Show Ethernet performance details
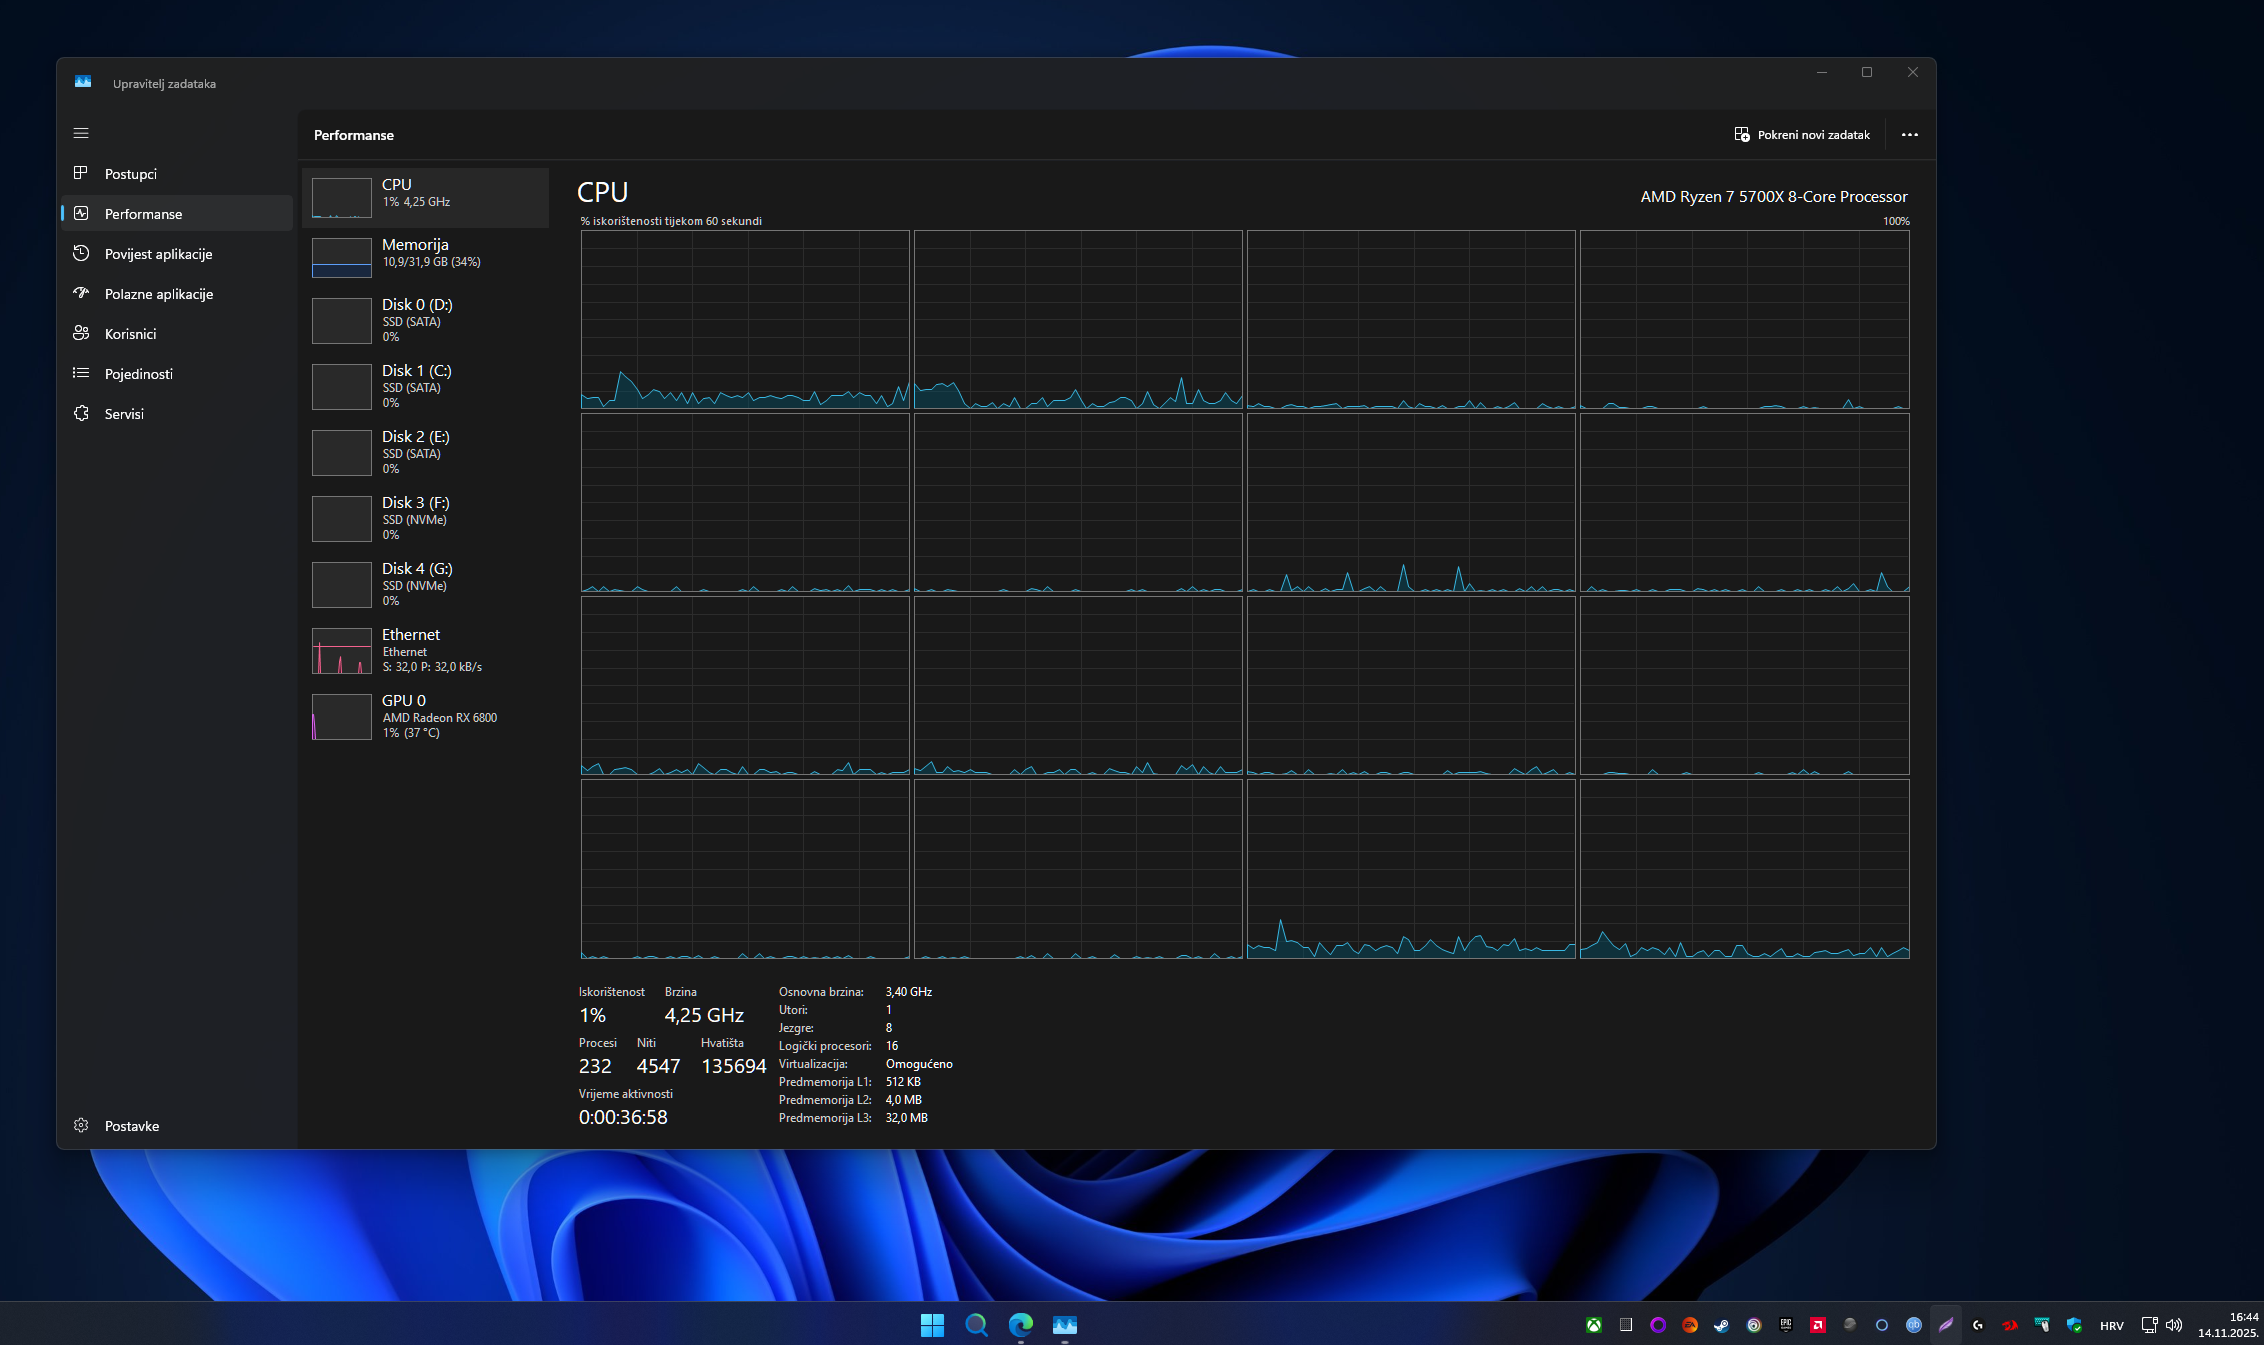The width and height of the screenshot is (2264, 1345). (425, 650)
